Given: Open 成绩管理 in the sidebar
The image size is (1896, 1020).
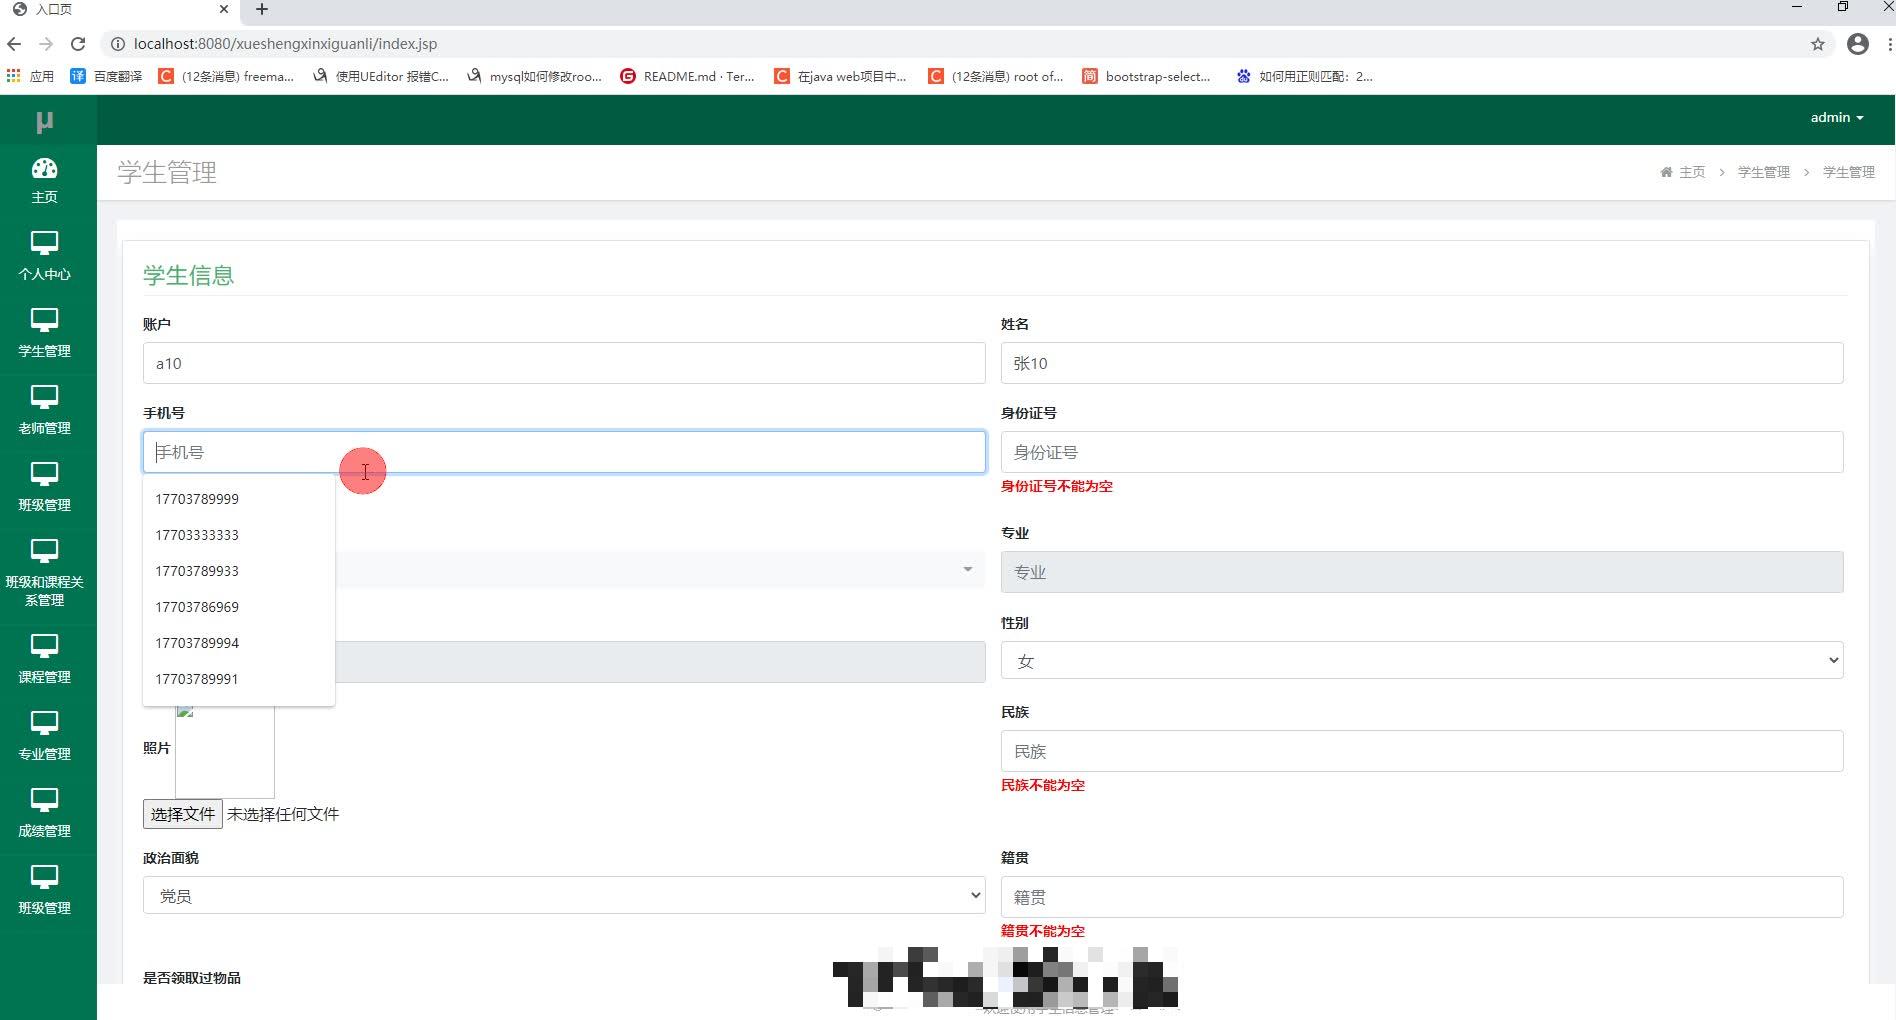Looking at the screenshot, I should (x=44, y=814).
